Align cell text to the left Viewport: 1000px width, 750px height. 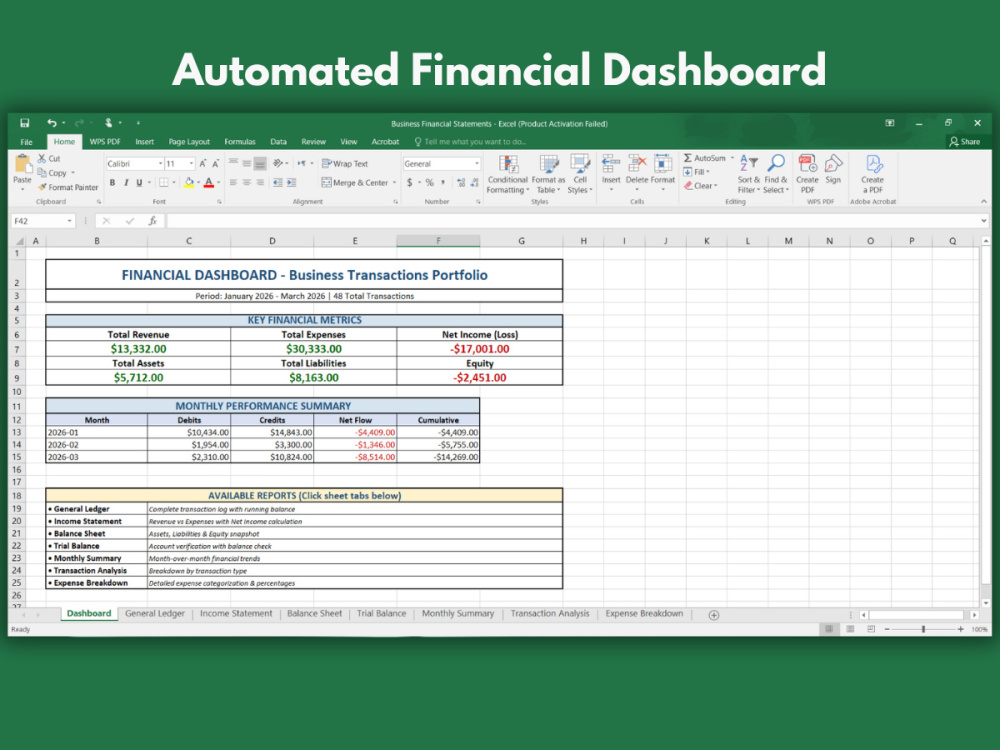click(233, 183)
